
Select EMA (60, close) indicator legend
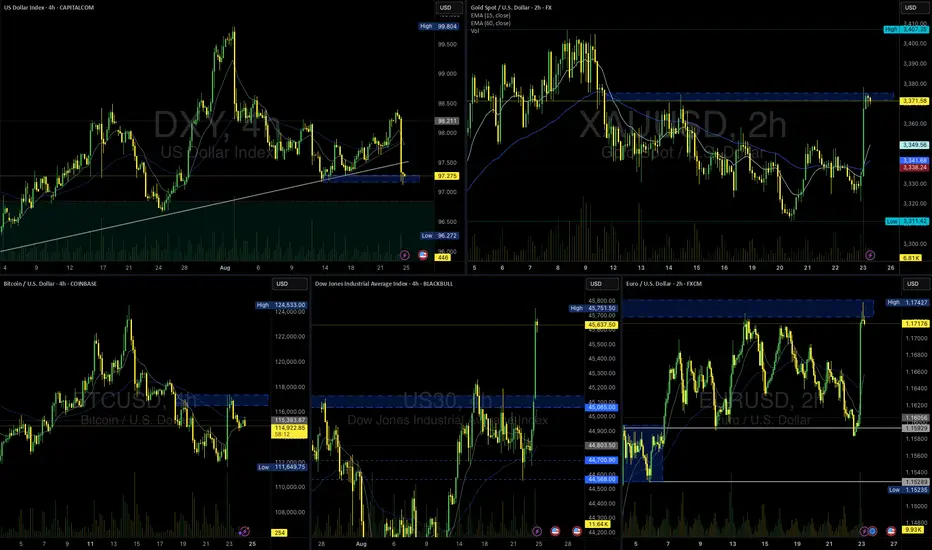click(x=490, y=23)
